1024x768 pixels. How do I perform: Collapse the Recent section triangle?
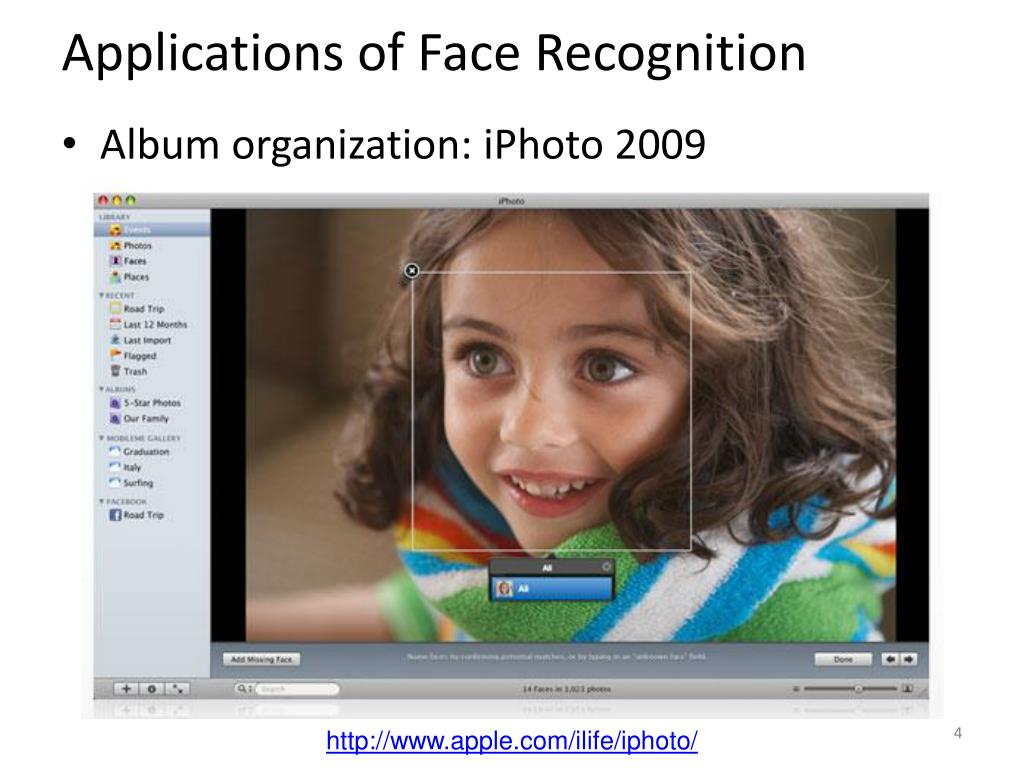pyautogui.click(x=101, y=295)
